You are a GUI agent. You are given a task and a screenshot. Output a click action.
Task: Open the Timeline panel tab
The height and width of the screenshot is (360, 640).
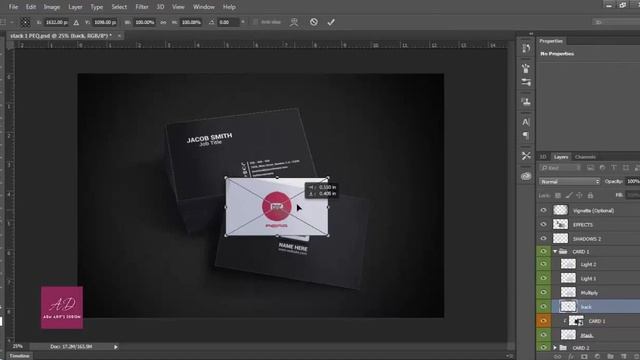19,356
